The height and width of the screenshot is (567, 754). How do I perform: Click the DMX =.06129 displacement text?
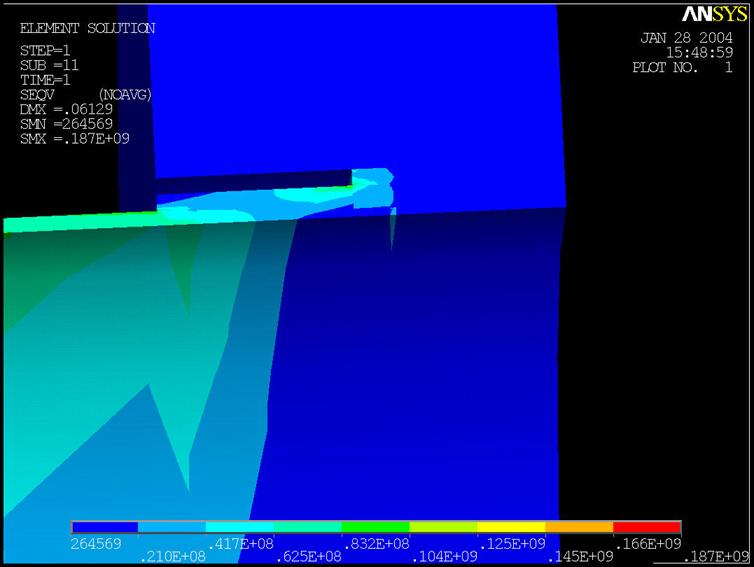tap(66, 109)
